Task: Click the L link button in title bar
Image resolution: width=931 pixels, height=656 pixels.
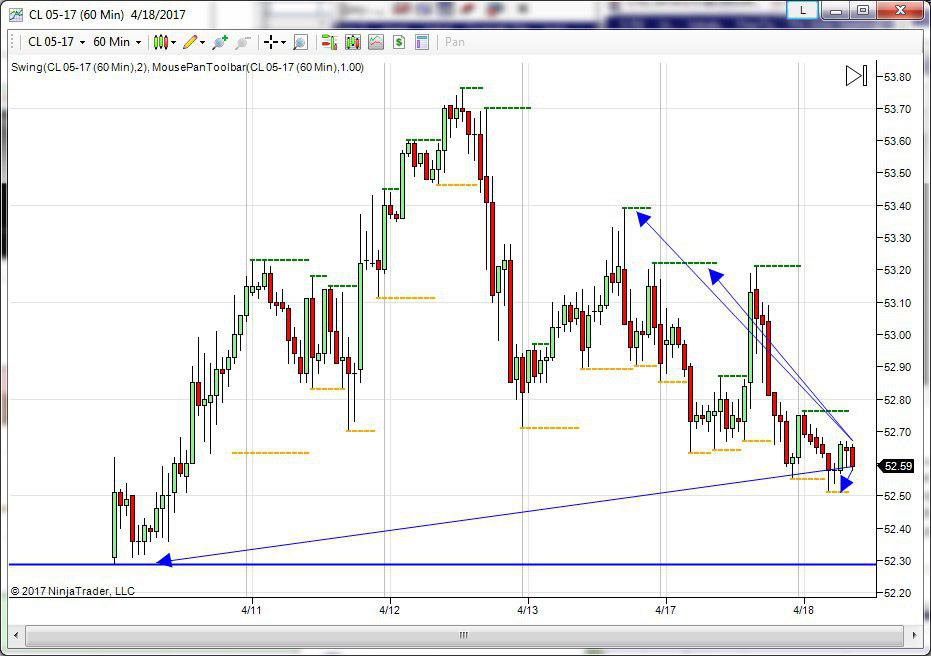Action: coord(803,10)
